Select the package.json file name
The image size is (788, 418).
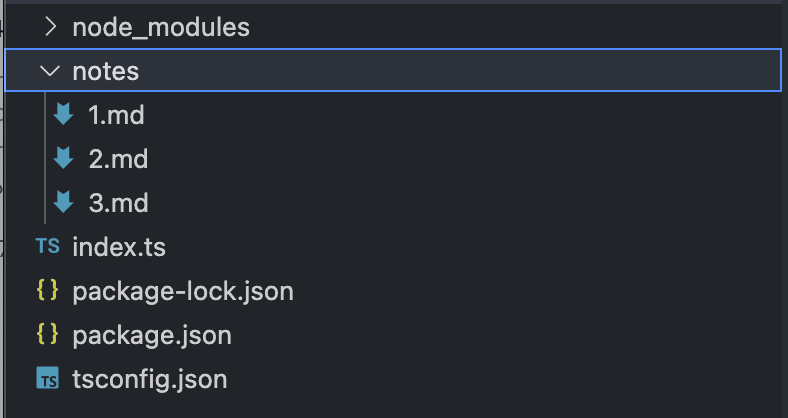click(x=152, y=335)
